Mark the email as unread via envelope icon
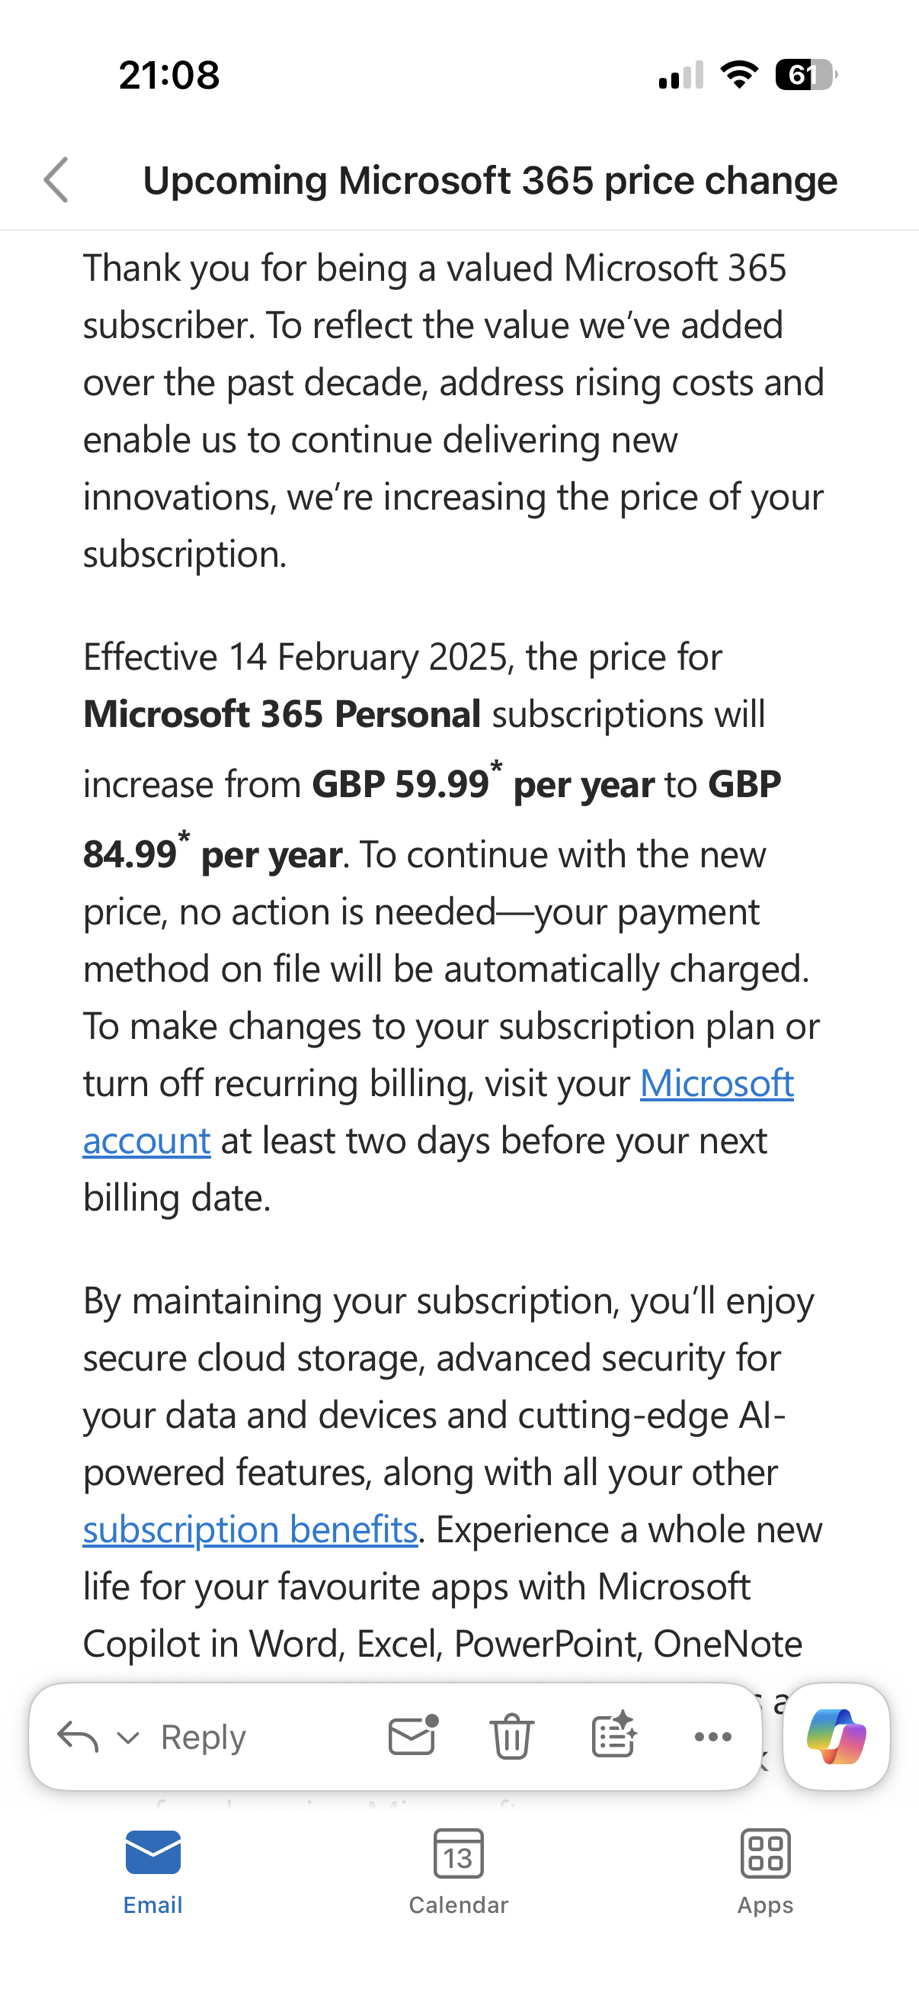Screen dimensions: 919x2000 pyautogui.click(x=413, y=1736)
